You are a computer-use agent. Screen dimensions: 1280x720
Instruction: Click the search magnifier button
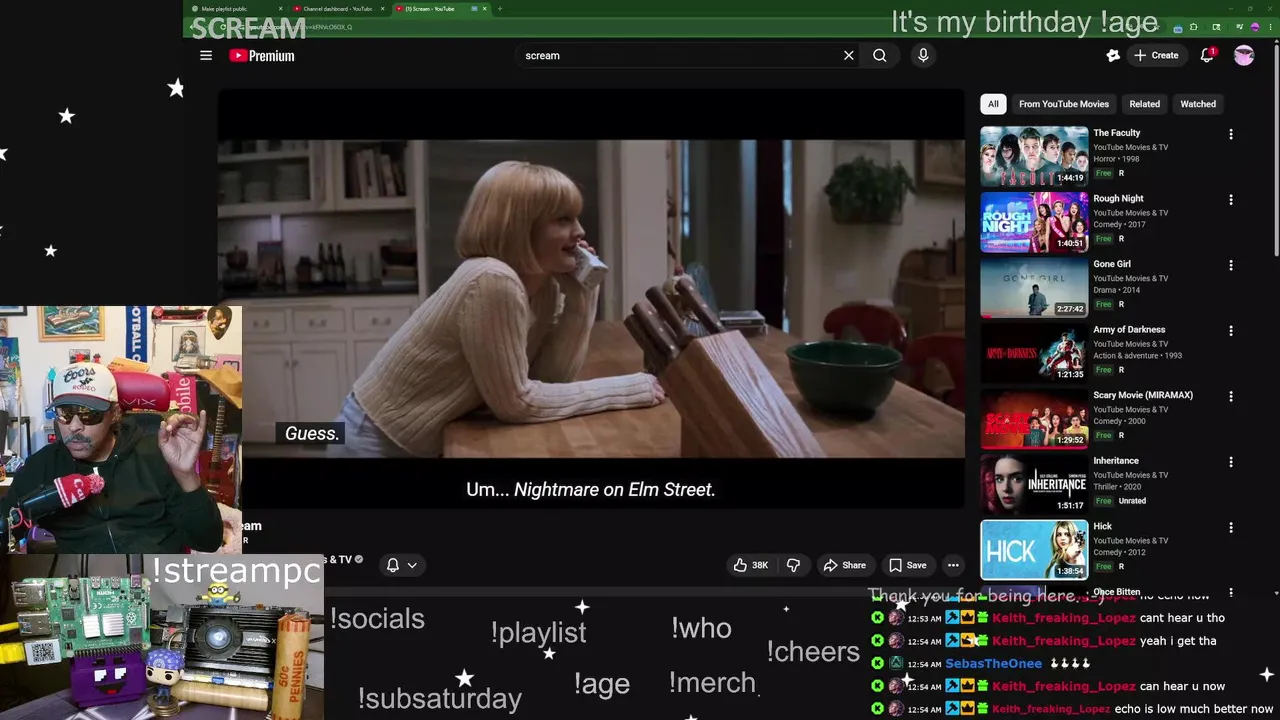tap(880, 56)
